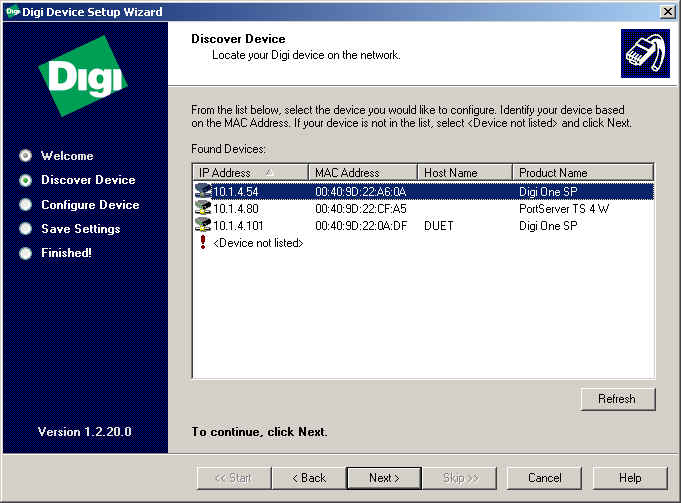This screenshot has height=503, width=681.
Task: Click the Discover Device step label in the sidebar
Action: tap(88, 180)
